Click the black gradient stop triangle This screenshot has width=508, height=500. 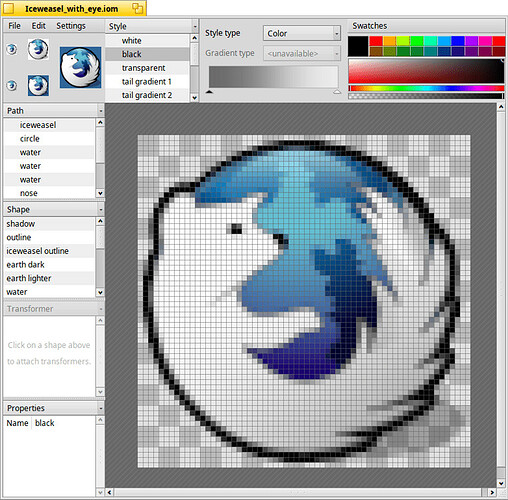pyautogui.click(x=209, y=92)
